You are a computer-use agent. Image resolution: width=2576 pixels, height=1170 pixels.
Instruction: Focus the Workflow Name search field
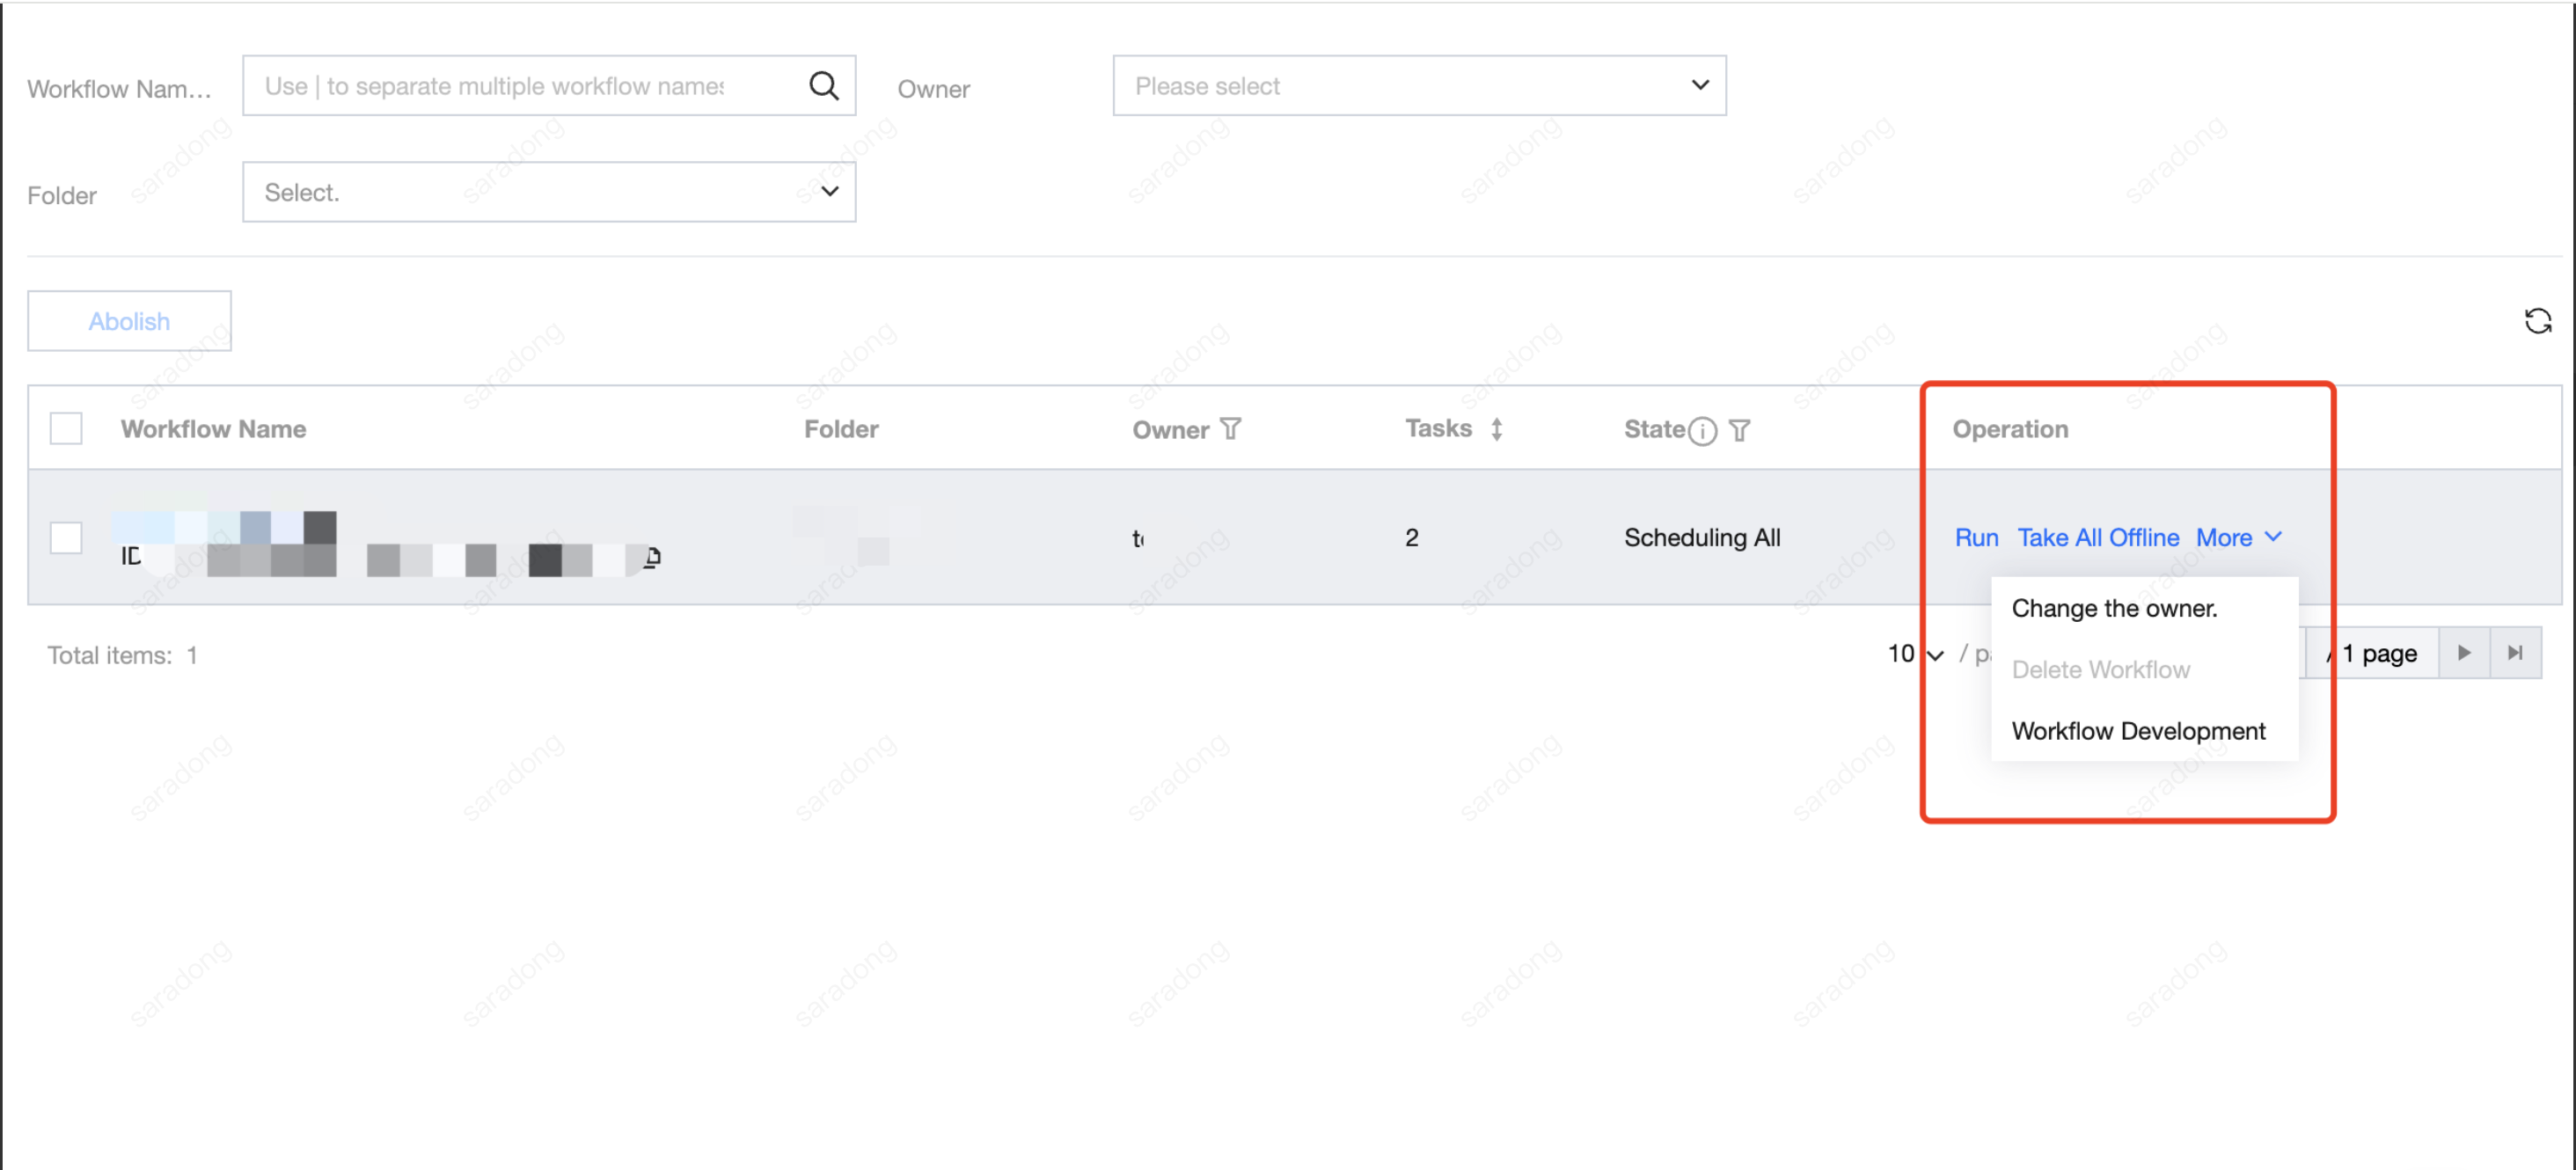[x=520, y=86]
